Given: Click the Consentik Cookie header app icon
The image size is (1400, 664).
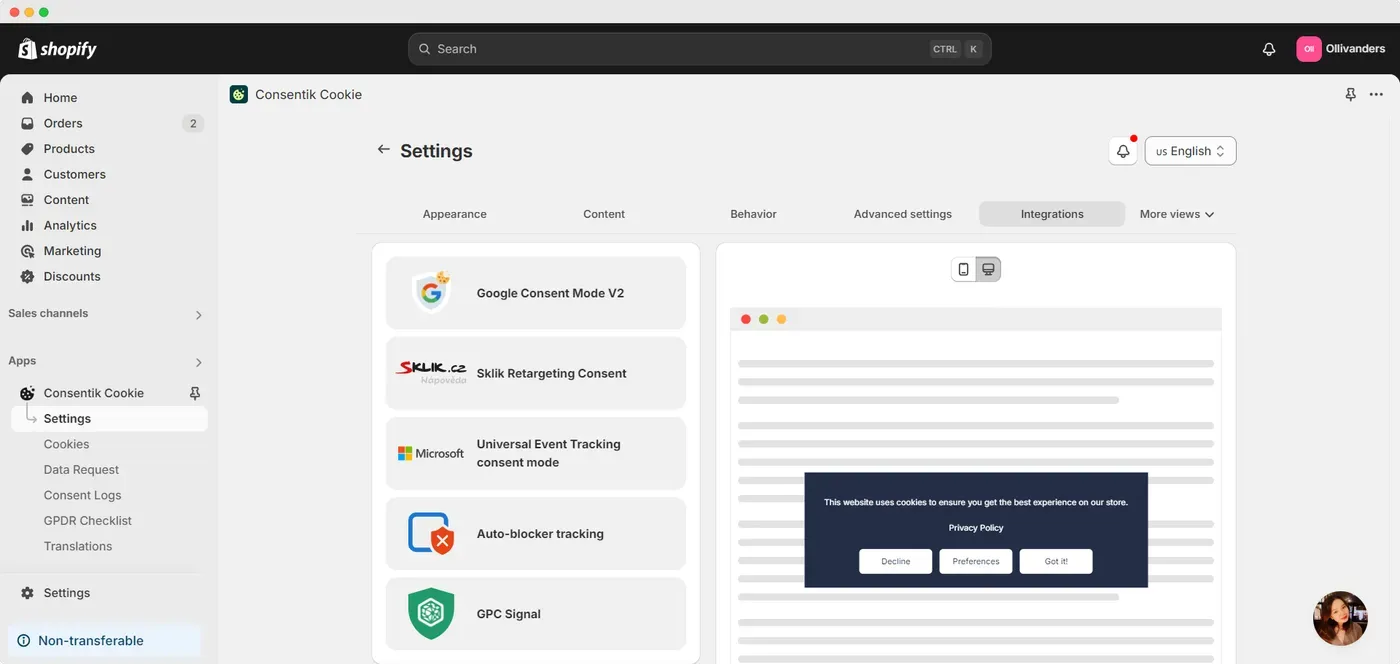Looking at the screenshot, I should point(239,95).
